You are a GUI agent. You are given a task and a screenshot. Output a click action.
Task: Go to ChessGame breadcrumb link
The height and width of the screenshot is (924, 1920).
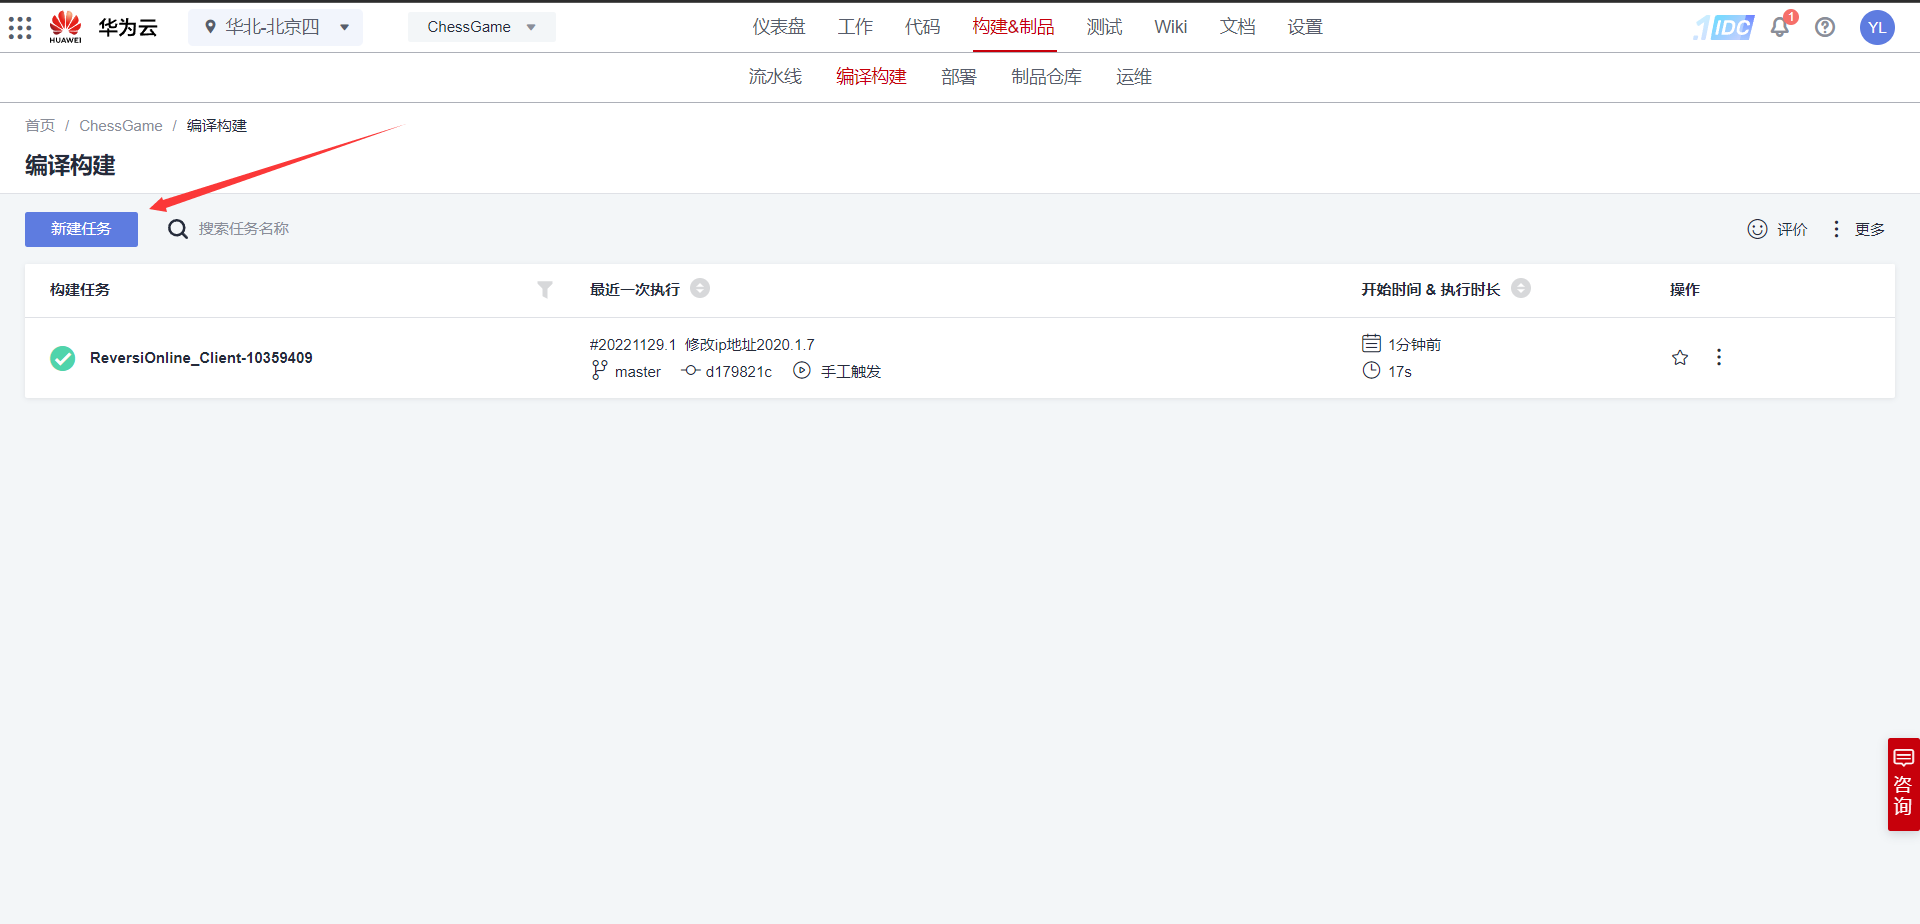pos(121,126)
